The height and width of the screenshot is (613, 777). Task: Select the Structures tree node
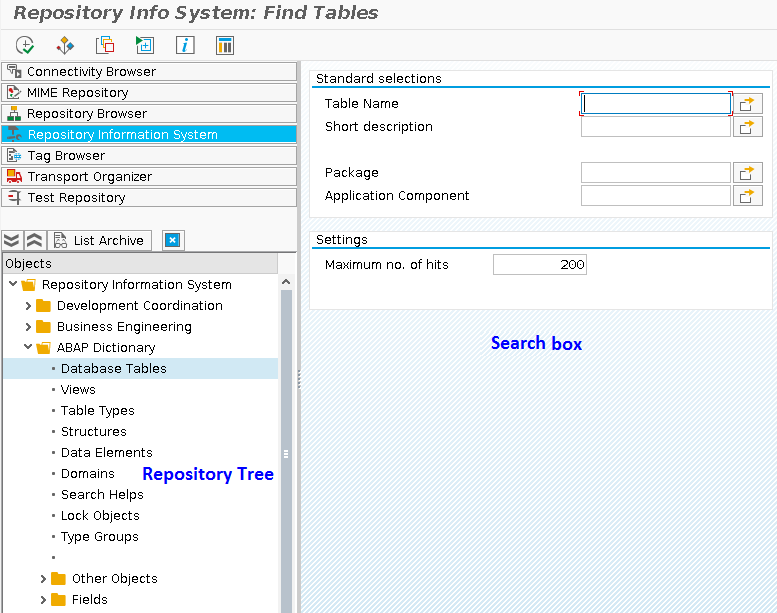tap(94, 432)
